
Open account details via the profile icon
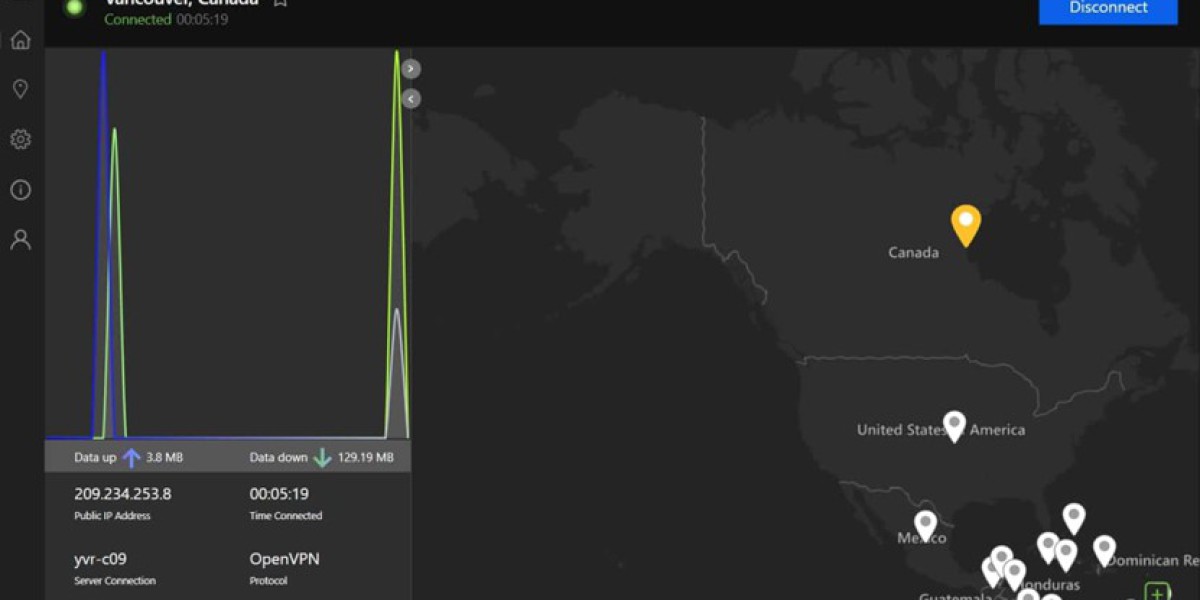point(19,239)
